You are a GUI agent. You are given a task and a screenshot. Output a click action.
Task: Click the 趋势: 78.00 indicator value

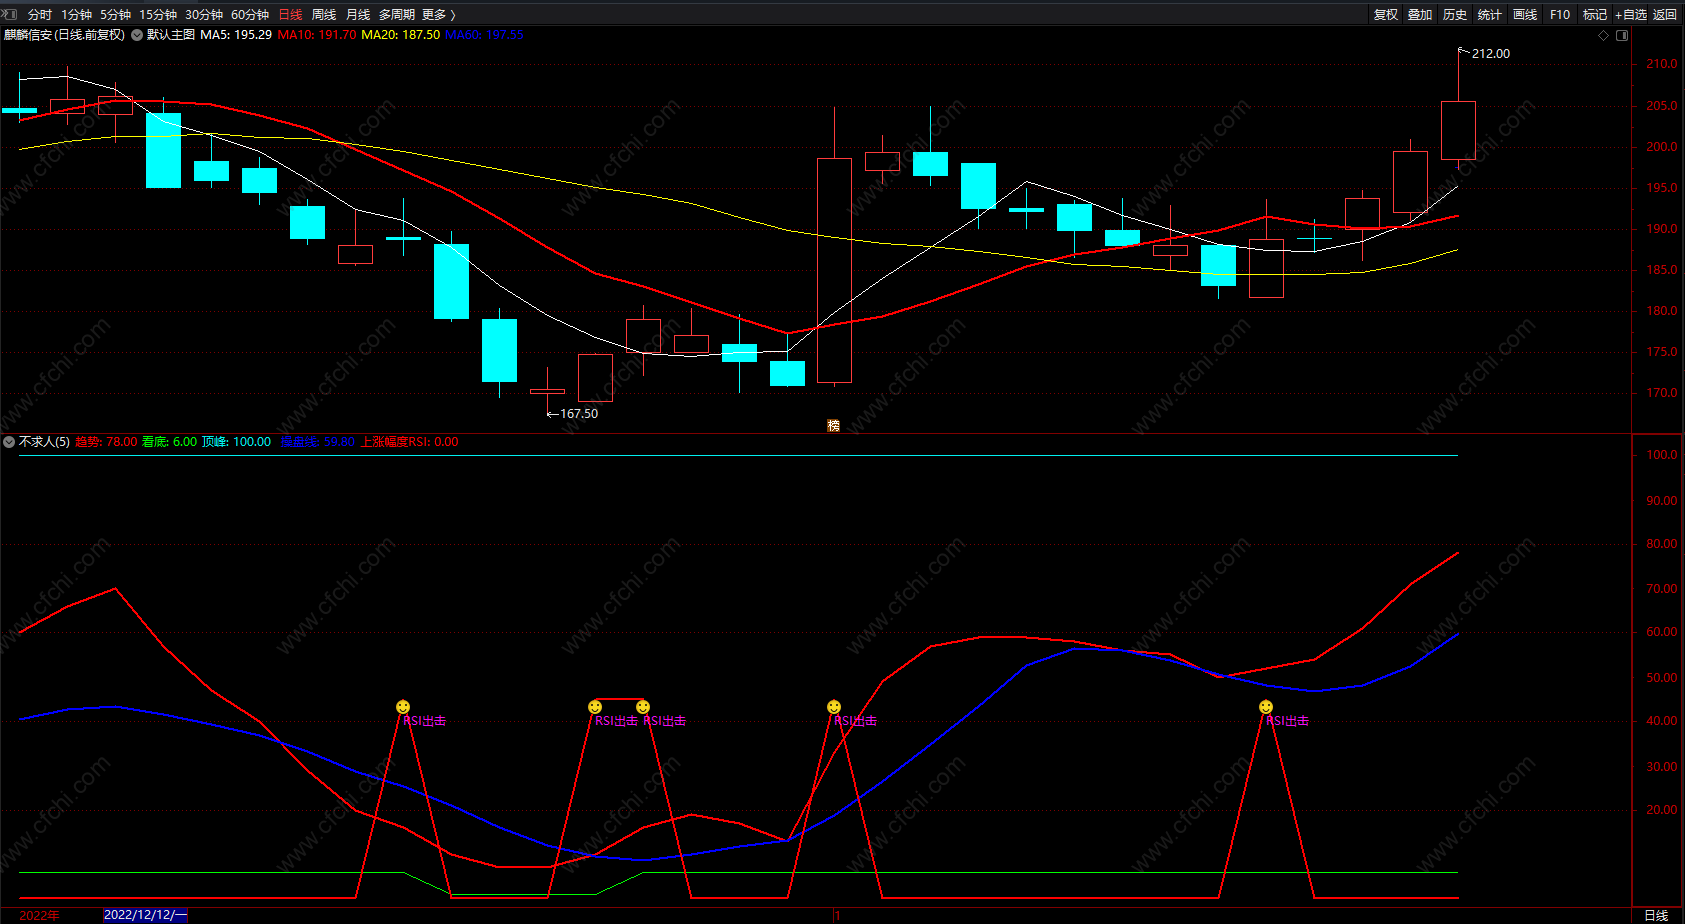pyautogui.click(x=106, y=442)
